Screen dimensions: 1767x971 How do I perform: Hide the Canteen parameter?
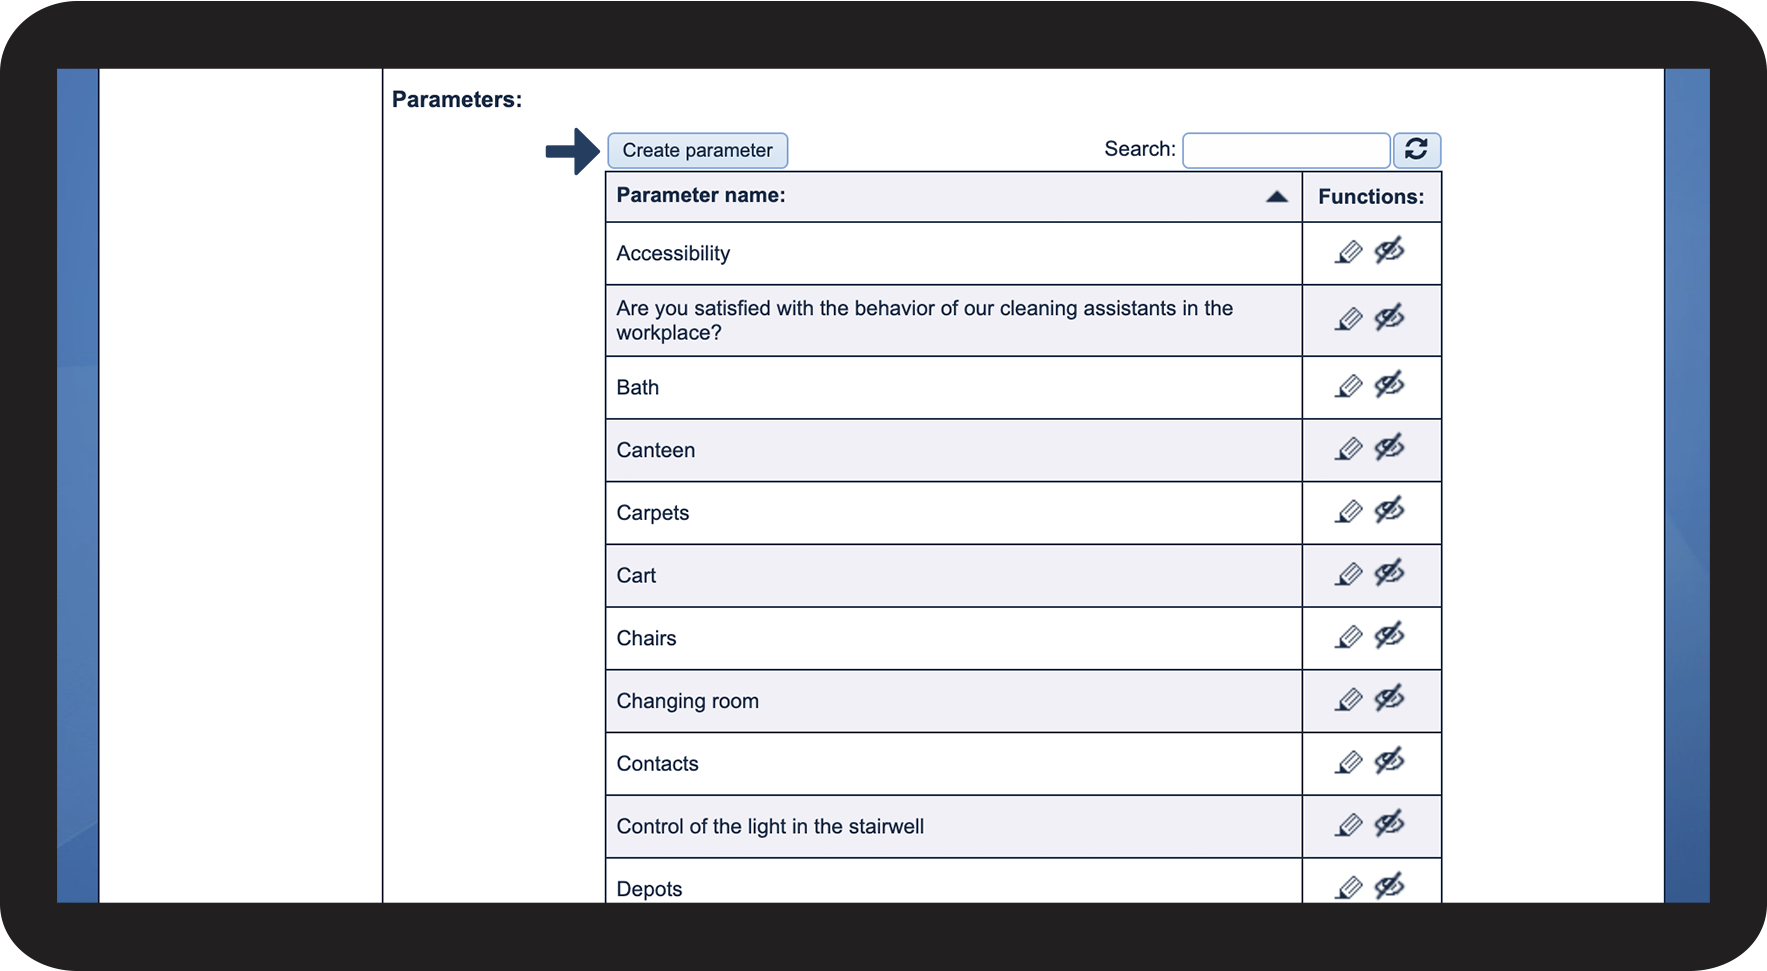(1389, 448)
